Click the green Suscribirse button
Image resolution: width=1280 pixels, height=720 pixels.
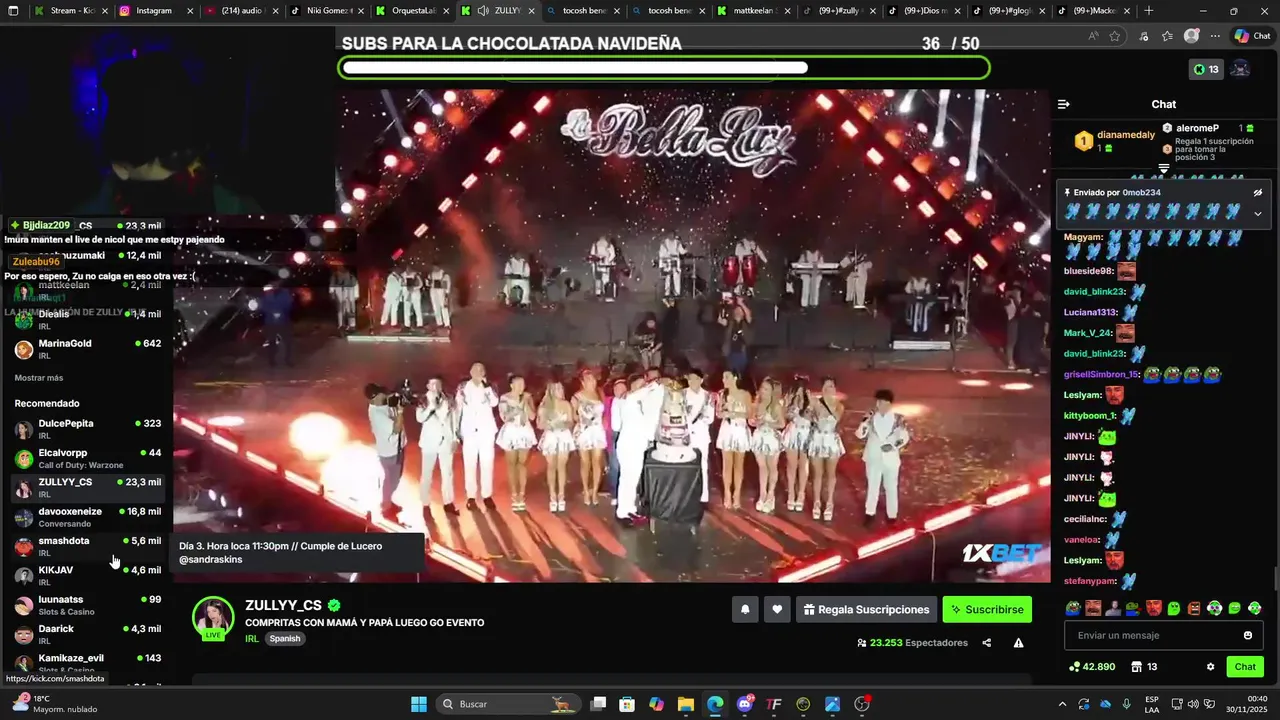tap(987, 609)
